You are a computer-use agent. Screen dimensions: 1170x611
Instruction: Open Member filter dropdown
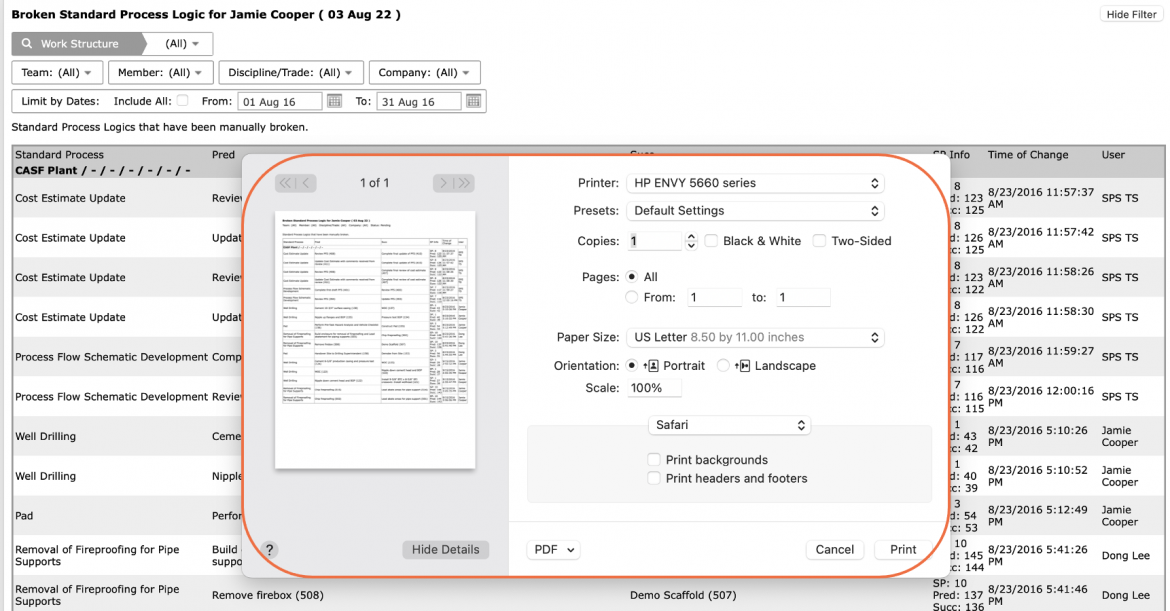[160, 72]
